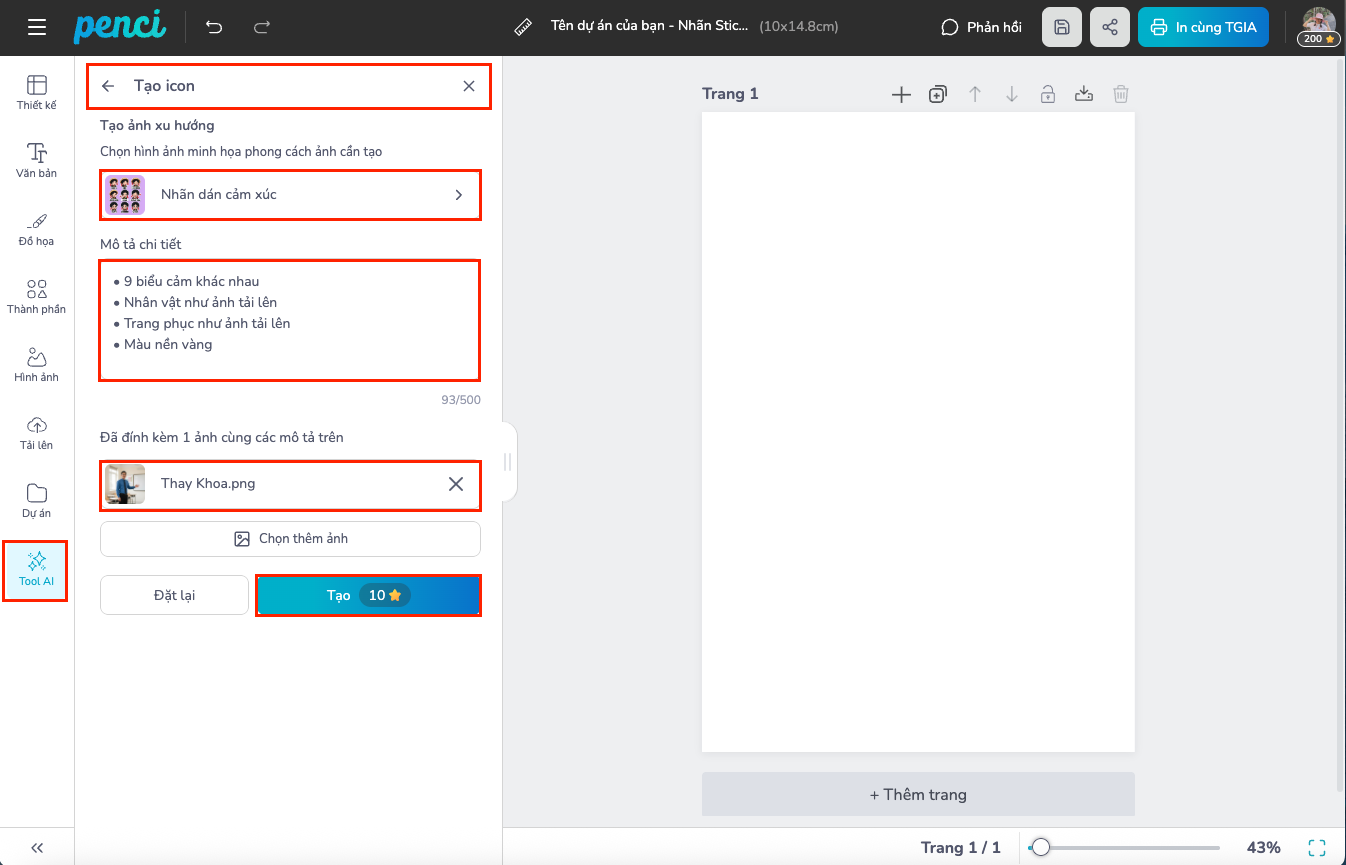Go back from Tạo icon panel
Screen dimensions: 1346x865
point(109,86)
